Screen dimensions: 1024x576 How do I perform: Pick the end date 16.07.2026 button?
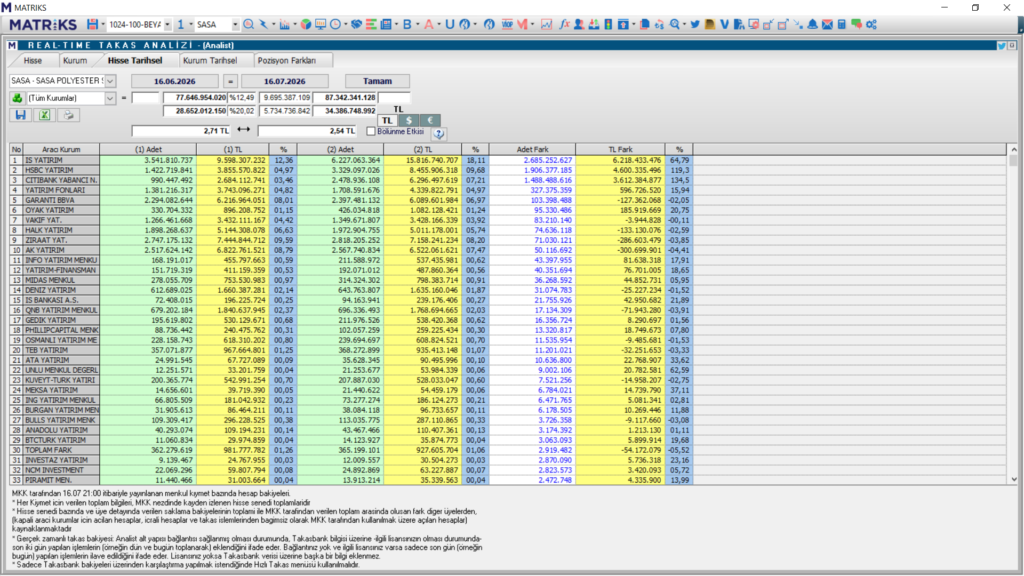[285, 81]
